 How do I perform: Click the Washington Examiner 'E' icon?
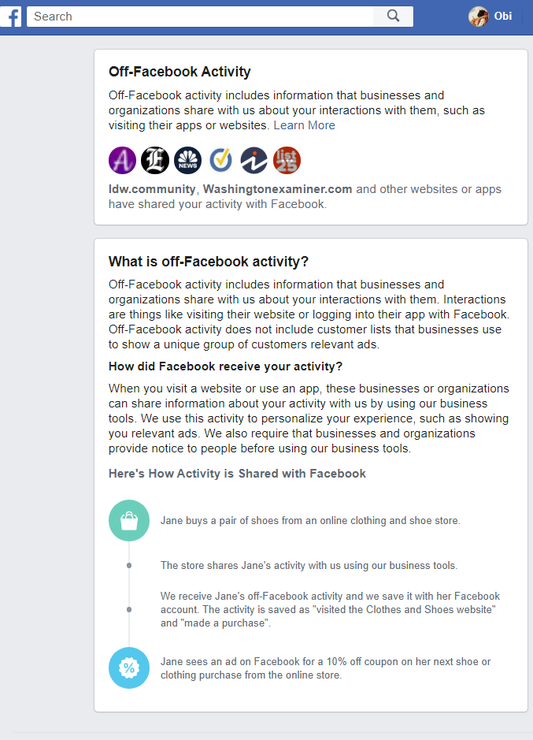coord(155,160)
